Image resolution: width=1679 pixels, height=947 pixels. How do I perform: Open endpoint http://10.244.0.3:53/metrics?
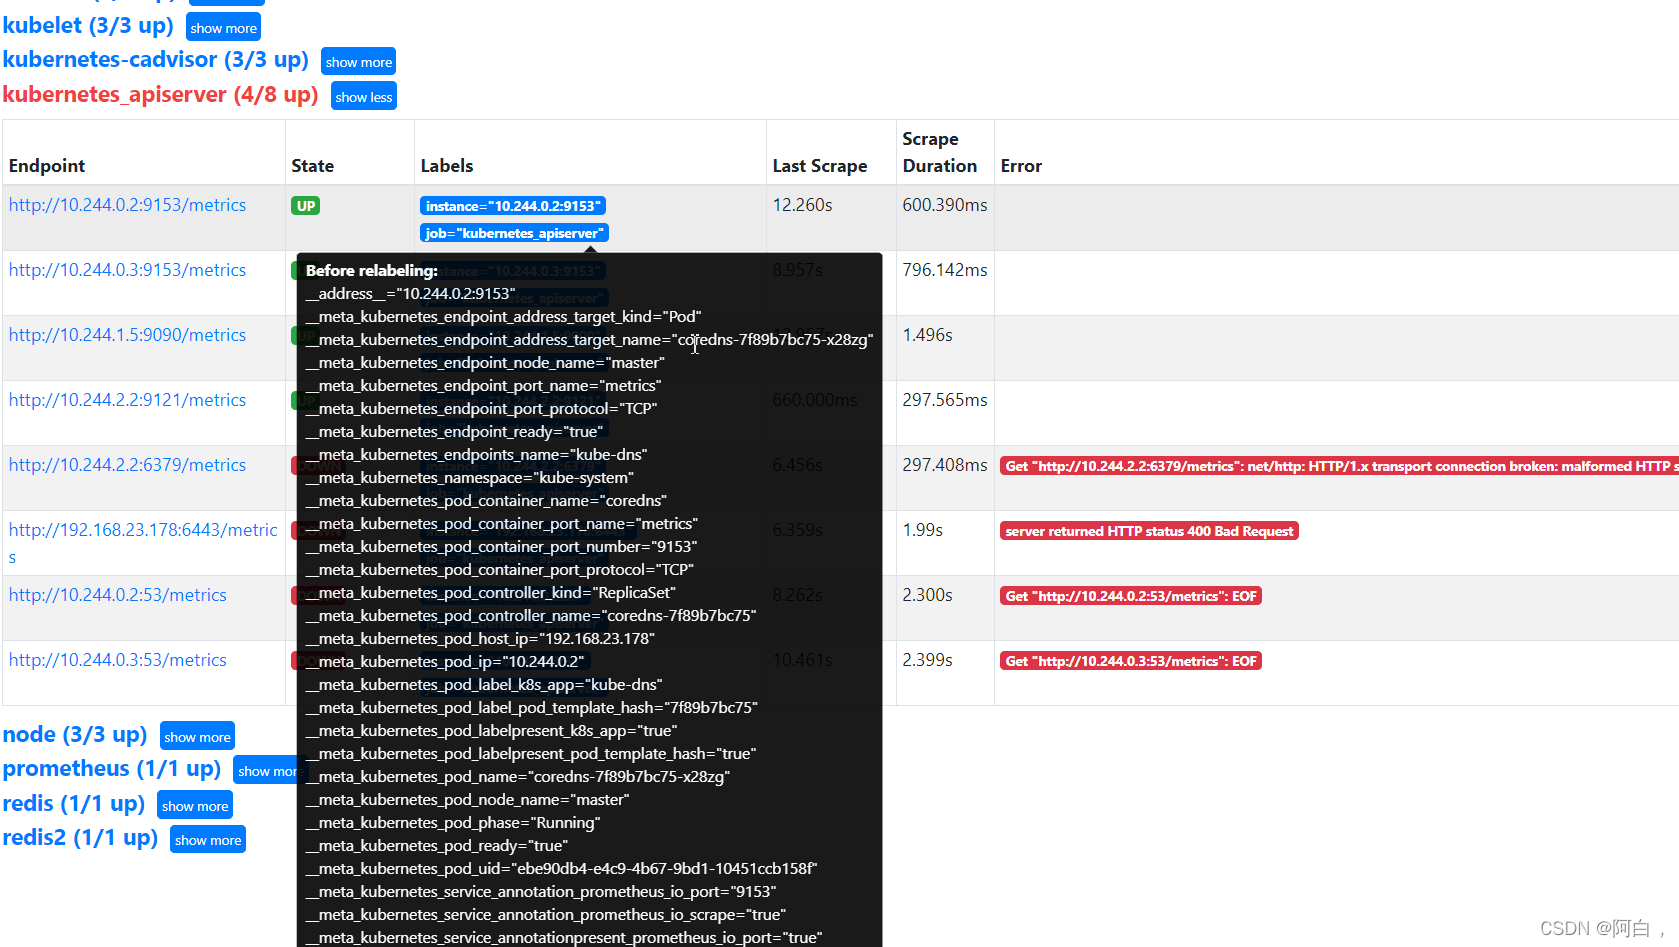118,660
